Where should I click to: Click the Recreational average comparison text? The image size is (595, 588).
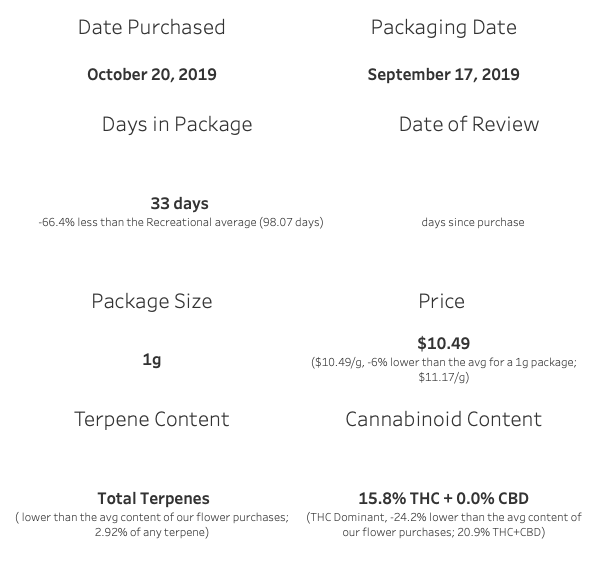[x=181, y=222]
